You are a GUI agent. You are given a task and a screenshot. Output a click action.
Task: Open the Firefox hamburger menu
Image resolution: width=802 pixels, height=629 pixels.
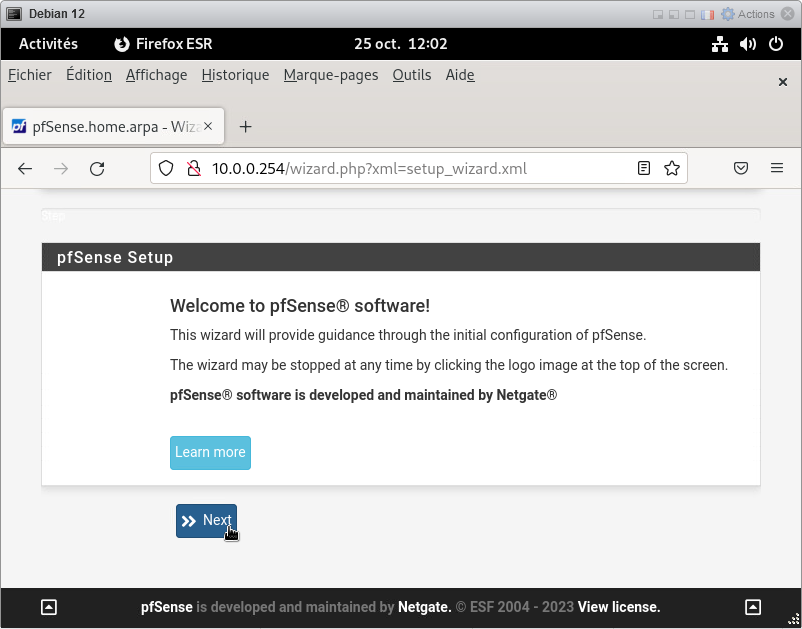click(776, 168)
